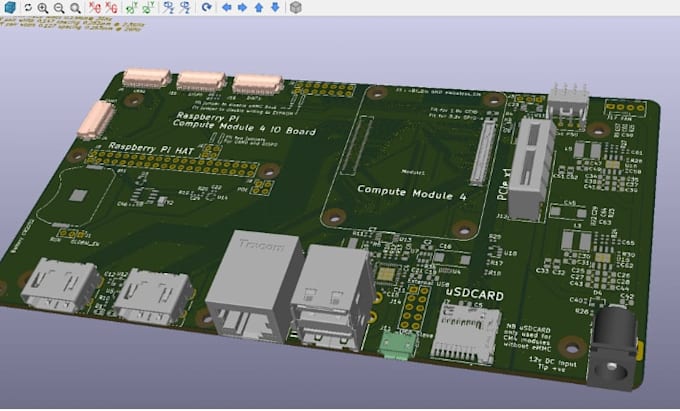This screenshot has width=680, height=411.
Task: Rotate Z clockwise with first blue Z icon
Action: (x=168, y=7)
